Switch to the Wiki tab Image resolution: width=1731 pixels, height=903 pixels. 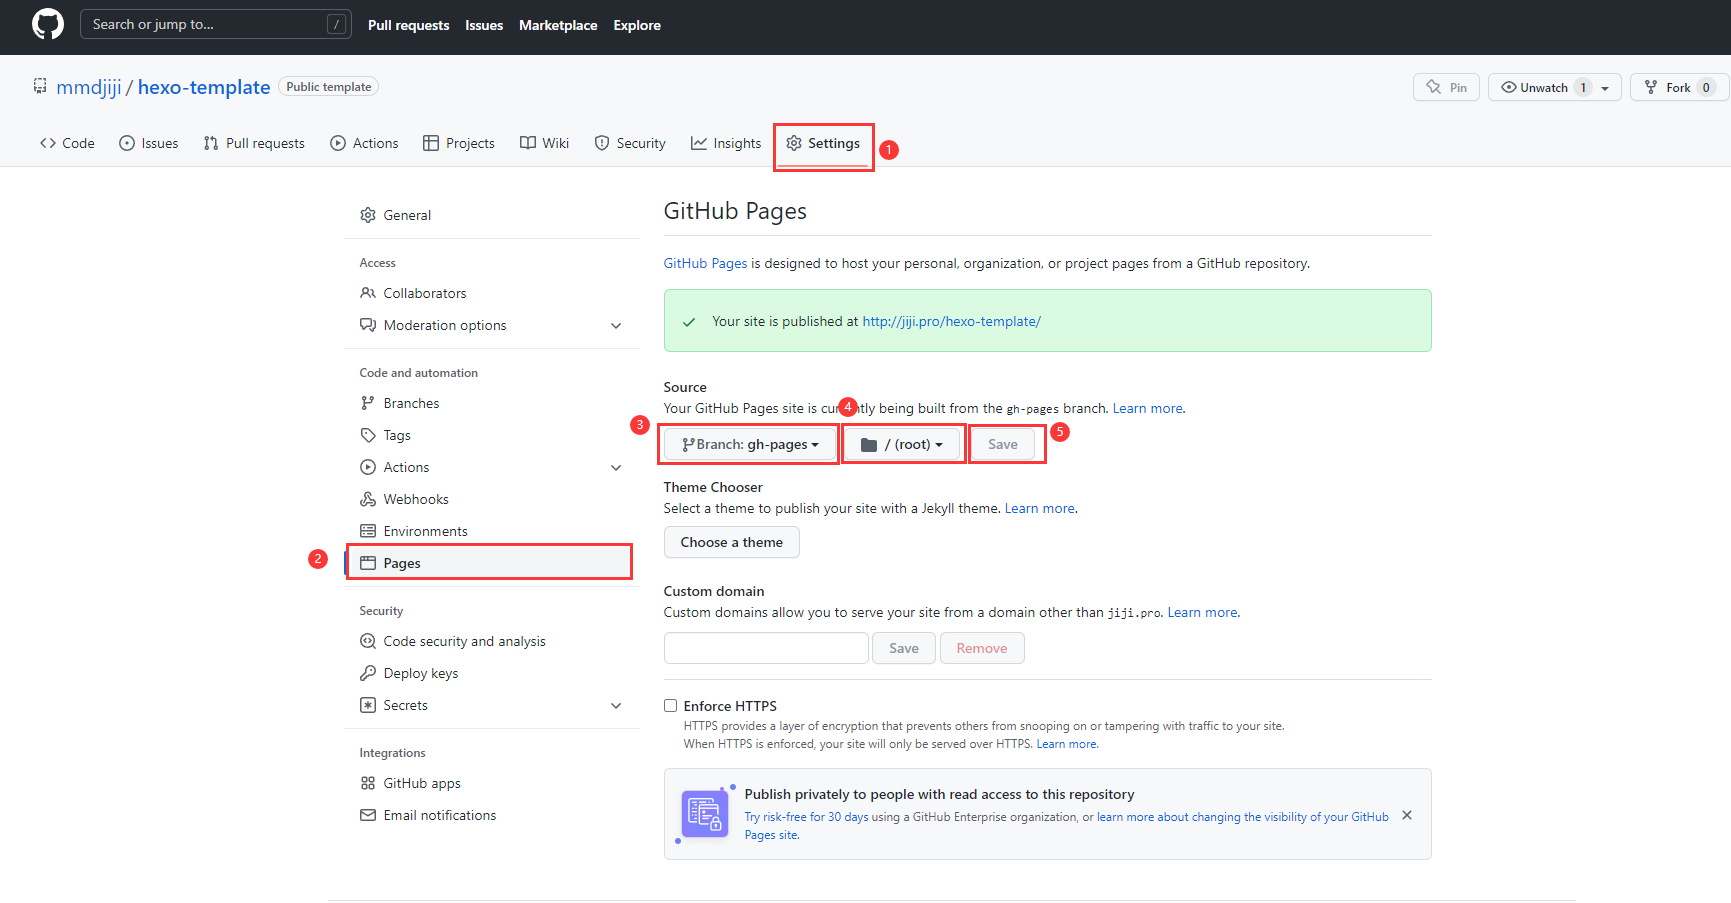coord(544,143)
